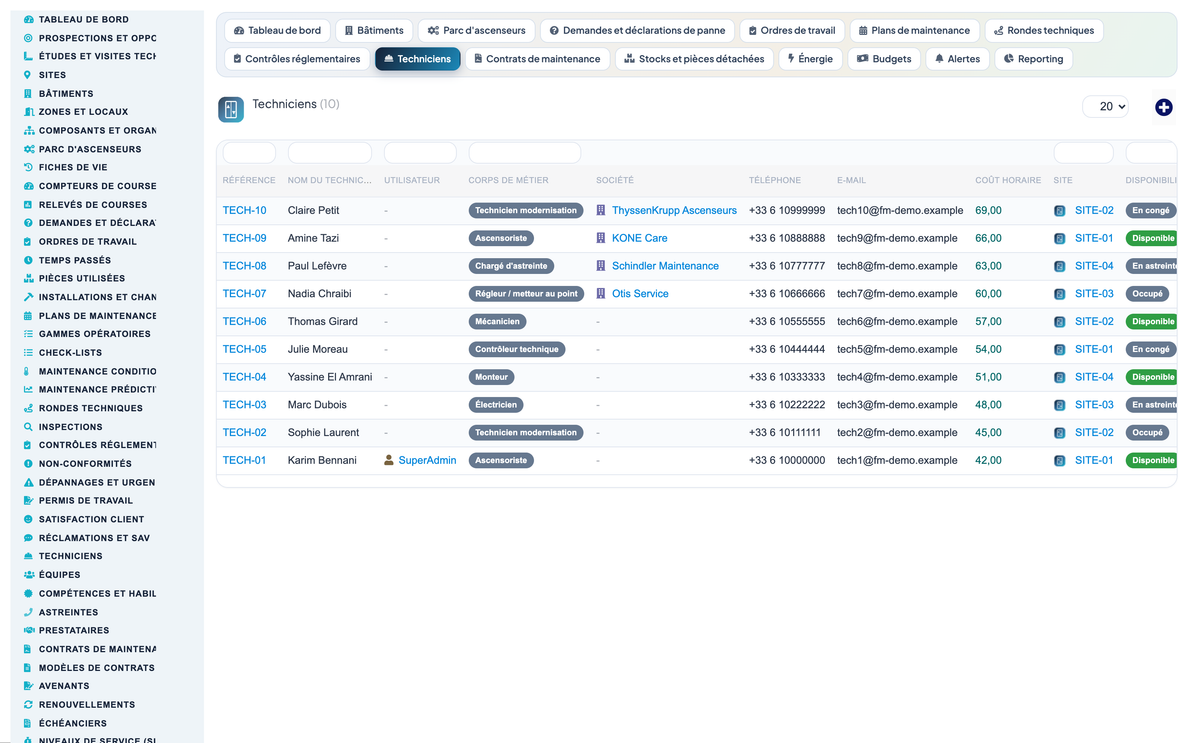Click the Fiches de vie history icon
This screenshot has height=743, width=1200.
(x=28, y=167)
